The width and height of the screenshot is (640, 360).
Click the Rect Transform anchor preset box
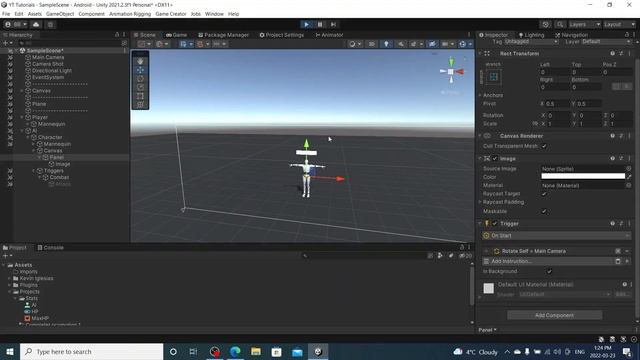tap(493, 76)
